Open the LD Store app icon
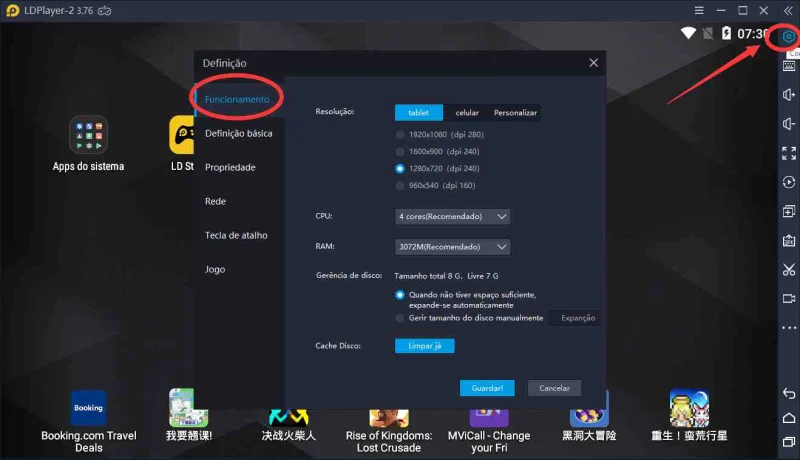Viewport: 800px width, 460px height. (x=182, y=135)
